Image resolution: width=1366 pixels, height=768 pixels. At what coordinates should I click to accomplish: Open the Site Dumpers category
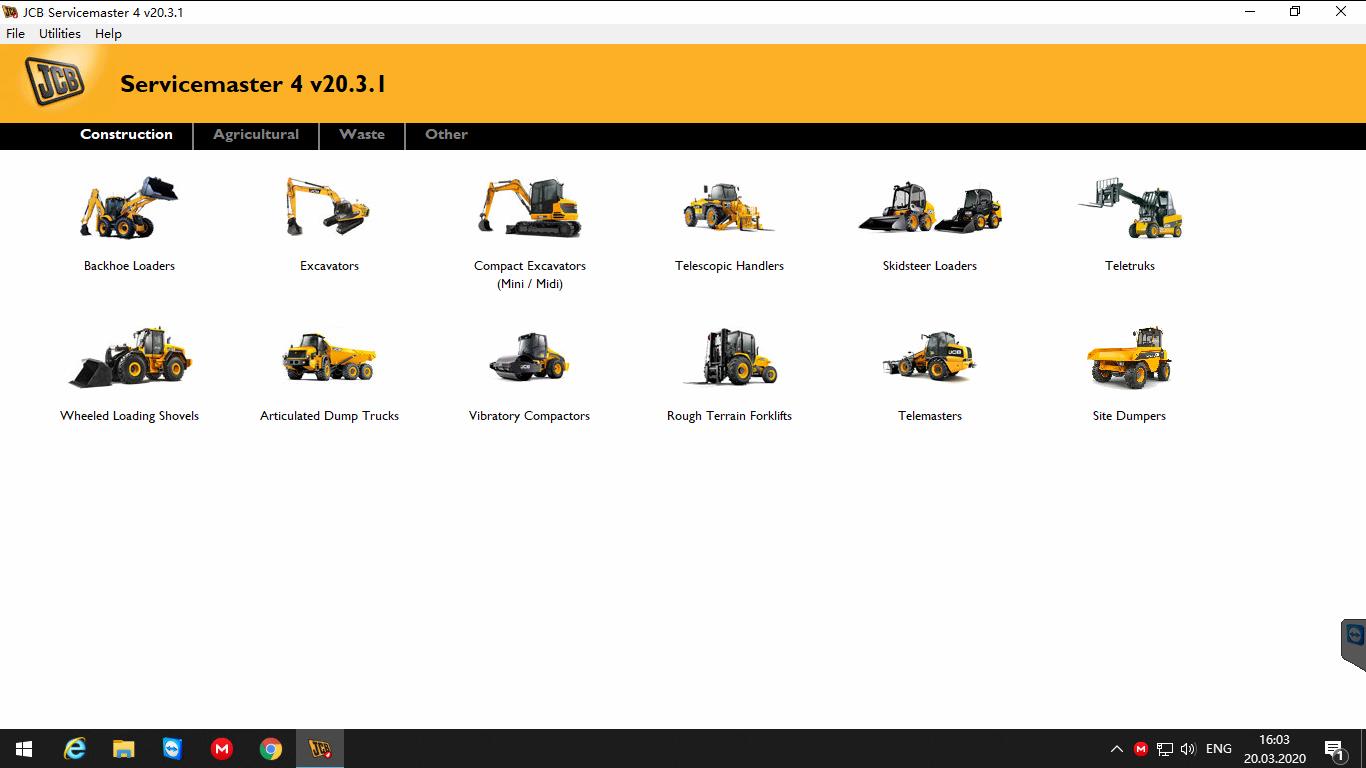[1129, 358]
